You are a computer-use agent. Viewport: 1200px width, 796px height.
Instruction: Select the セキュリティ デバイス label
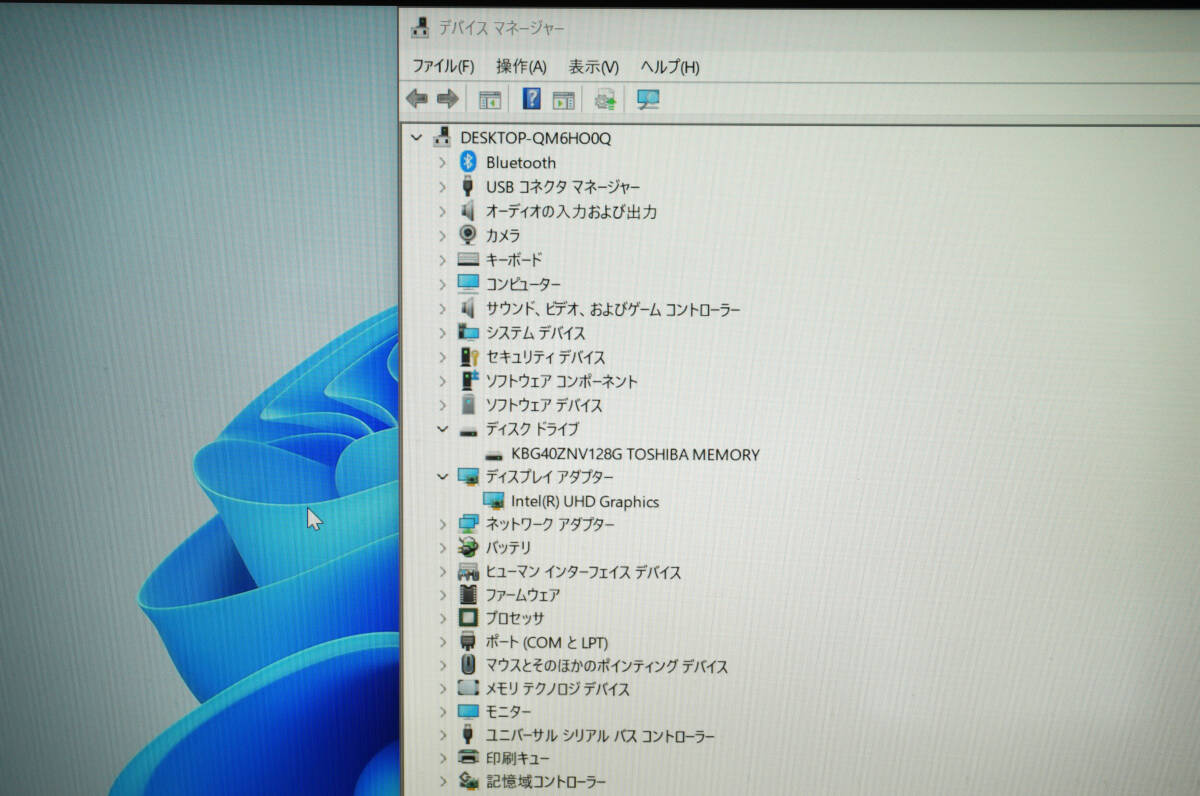click(545, 357)
